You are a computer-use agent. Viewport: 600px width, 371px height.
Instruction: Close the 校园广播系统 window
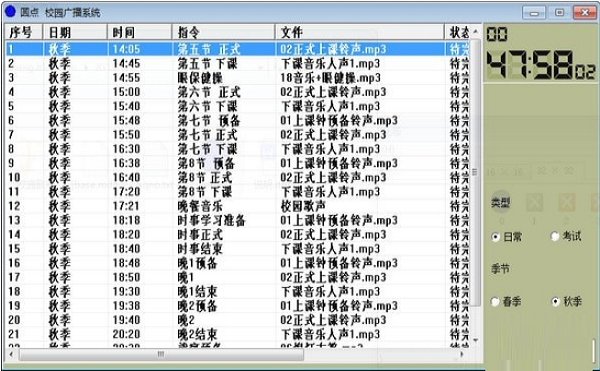click(x=584, y=13)
